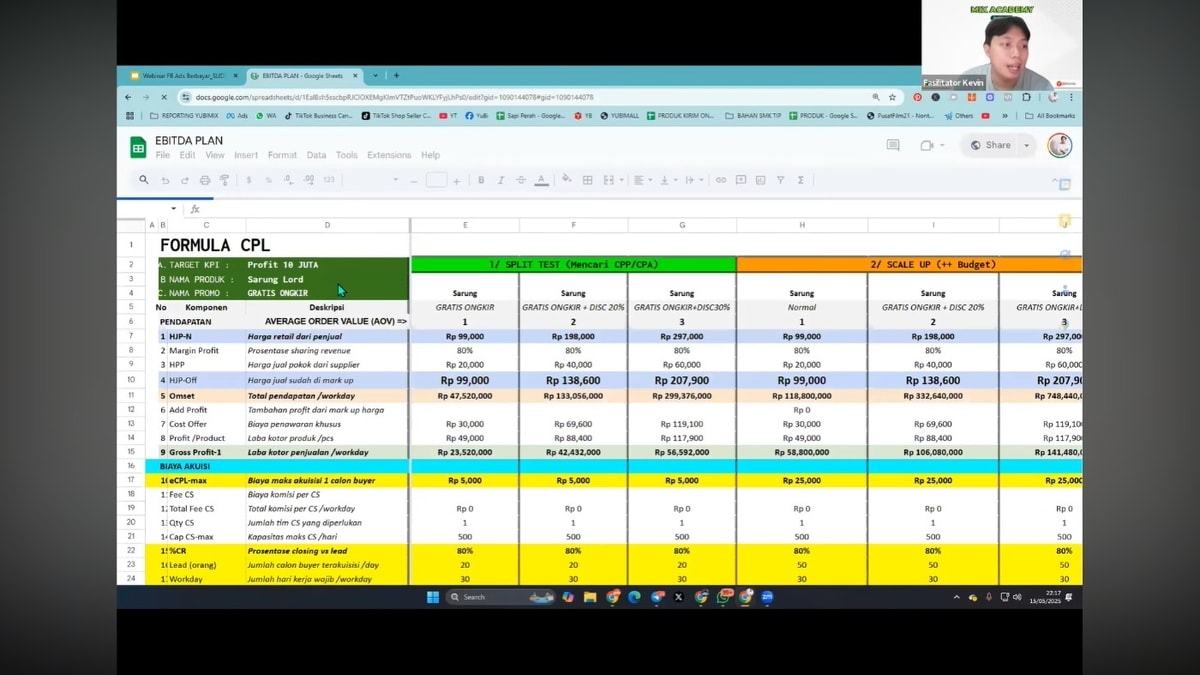Screen dimensions: 1200x675
Task: Open the name box dropdown arrow
Action: (173, 209)
